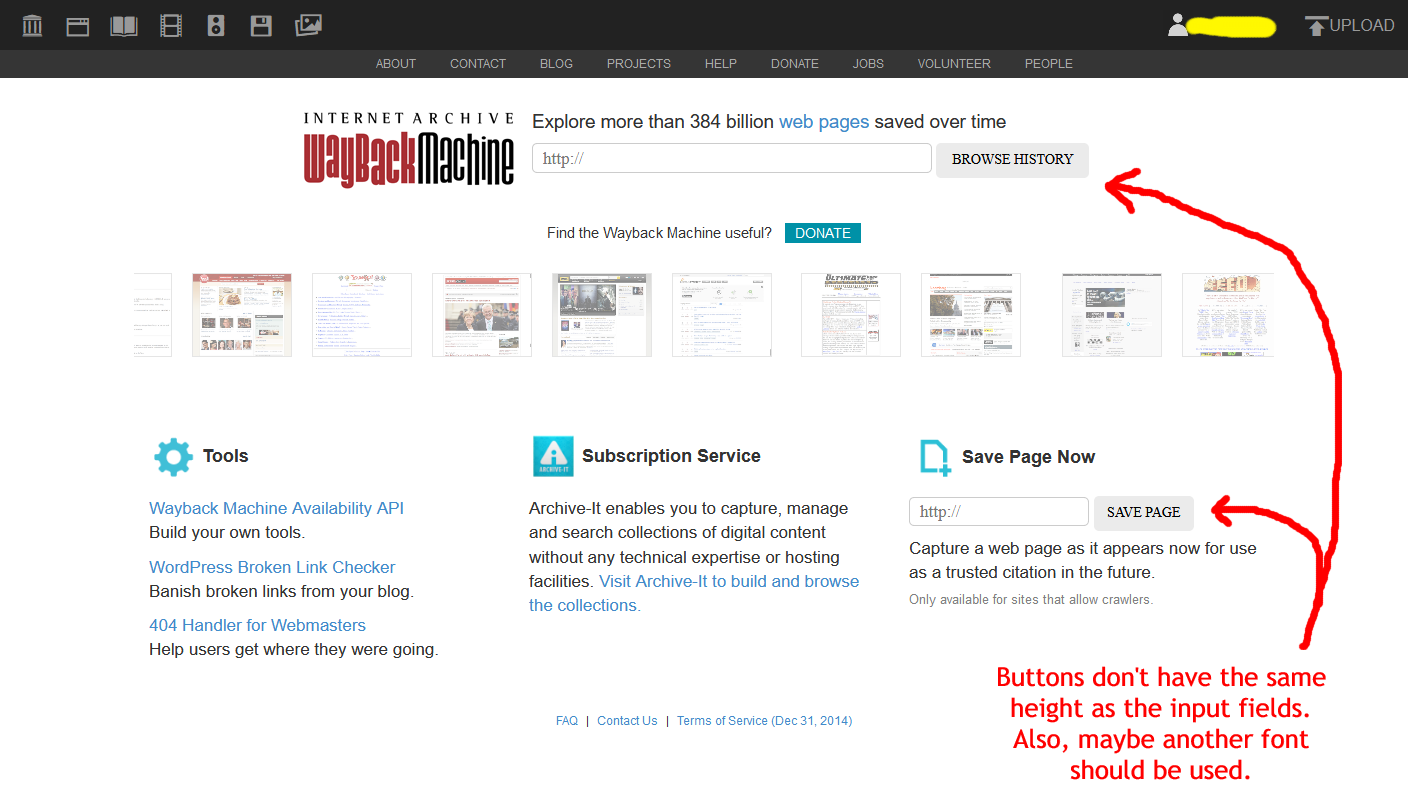Image resolution: width=1408 pixels, height=805 pixels.
Task: Click the Wayback Machine logo
Action: coord(409,149)
